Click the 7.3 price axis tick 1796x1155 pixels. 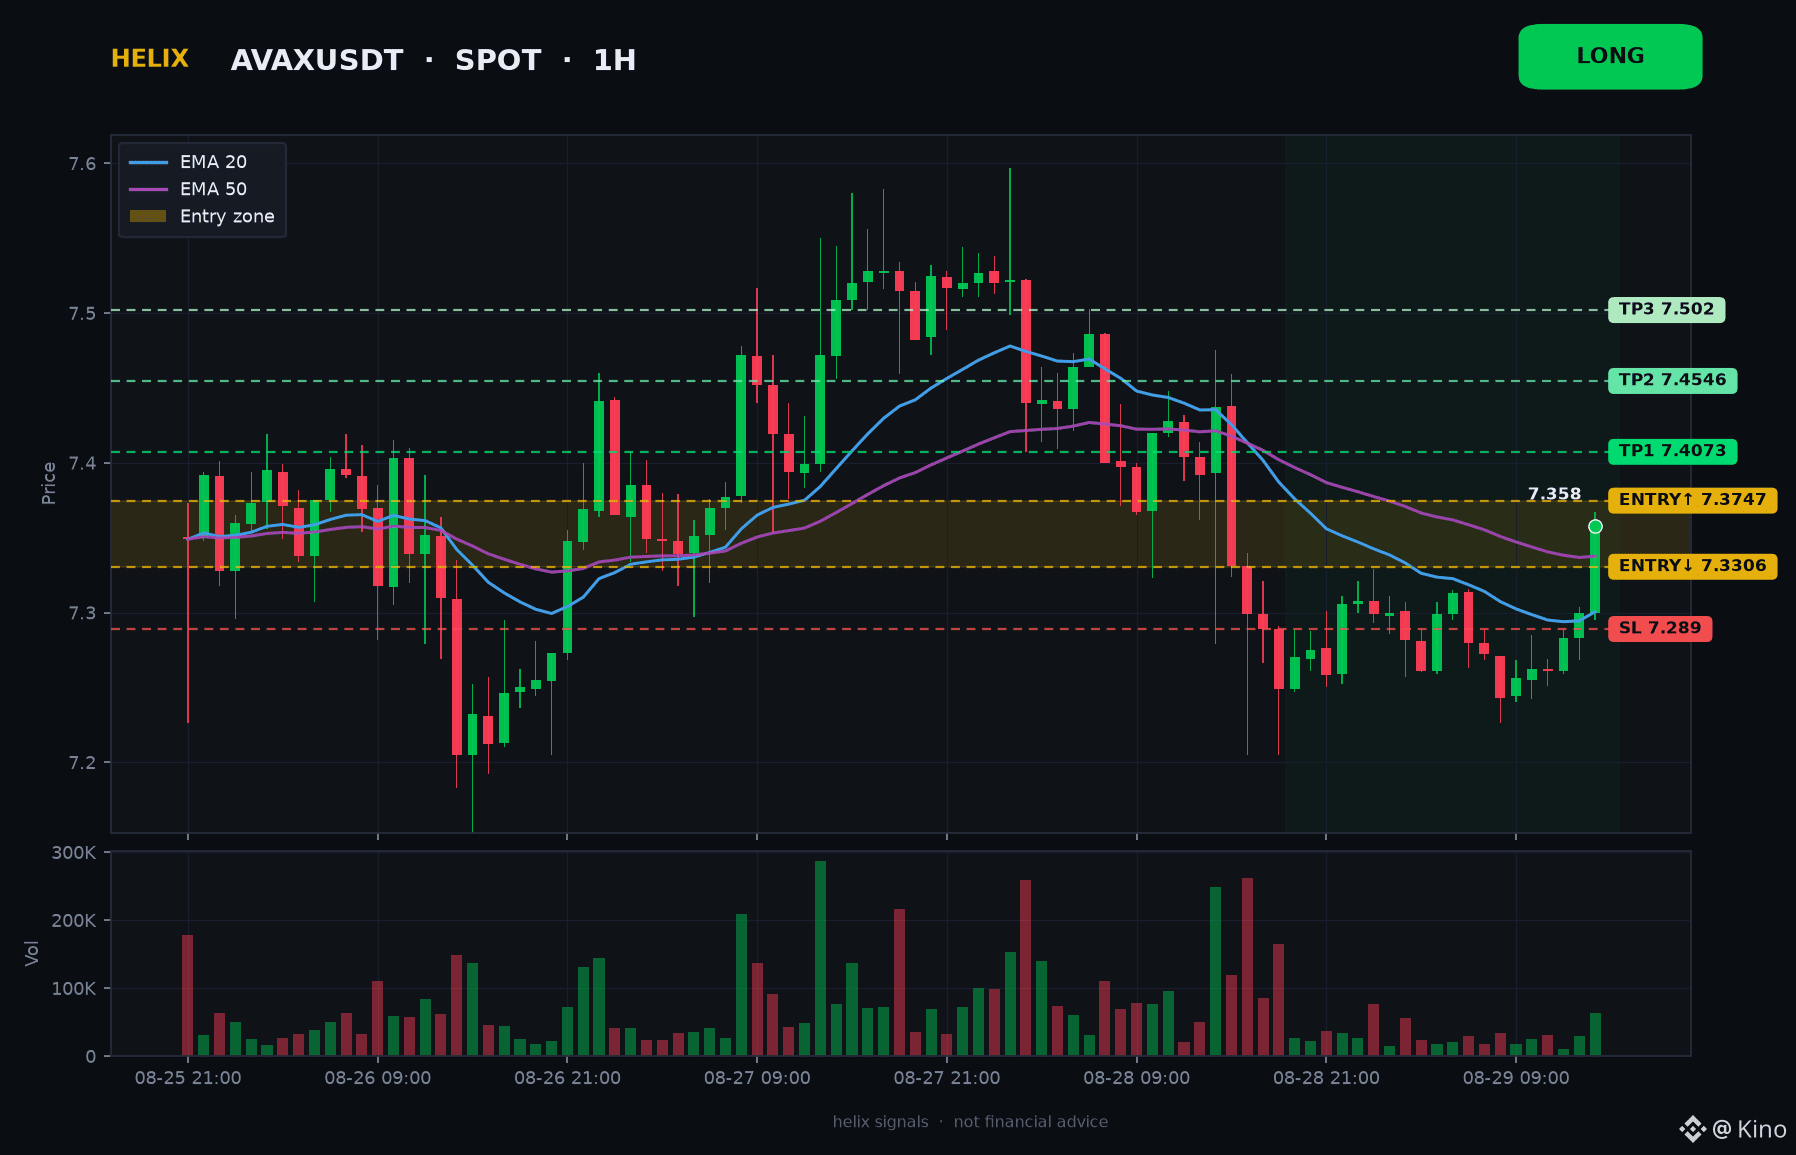pyautogui.click(x=82, y=613)
